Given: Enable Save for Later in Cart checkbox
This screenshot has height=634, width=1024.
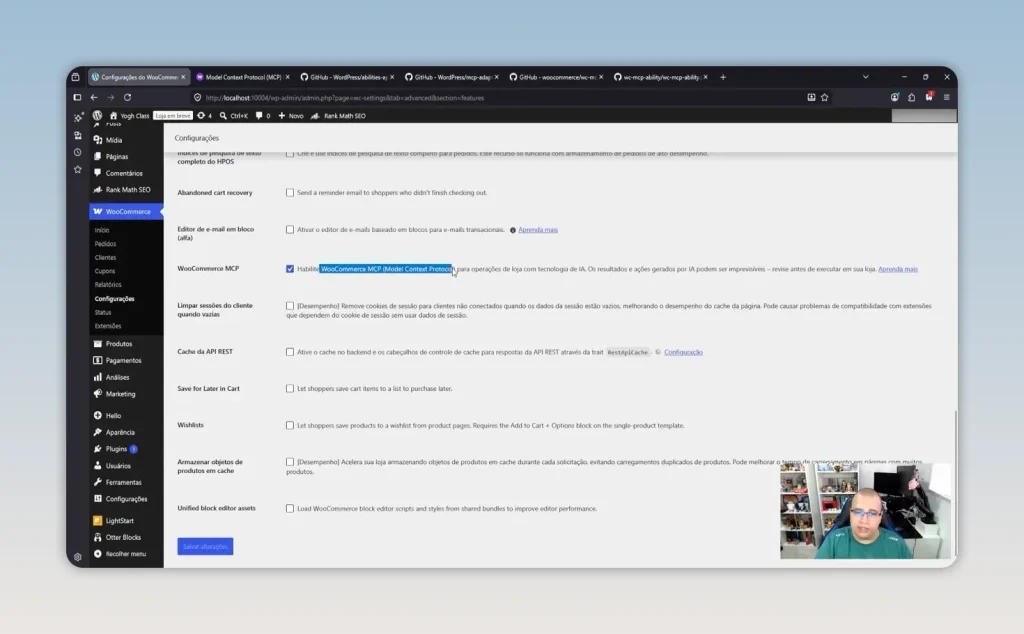Looking at the screenshot, I should [290, 388].
